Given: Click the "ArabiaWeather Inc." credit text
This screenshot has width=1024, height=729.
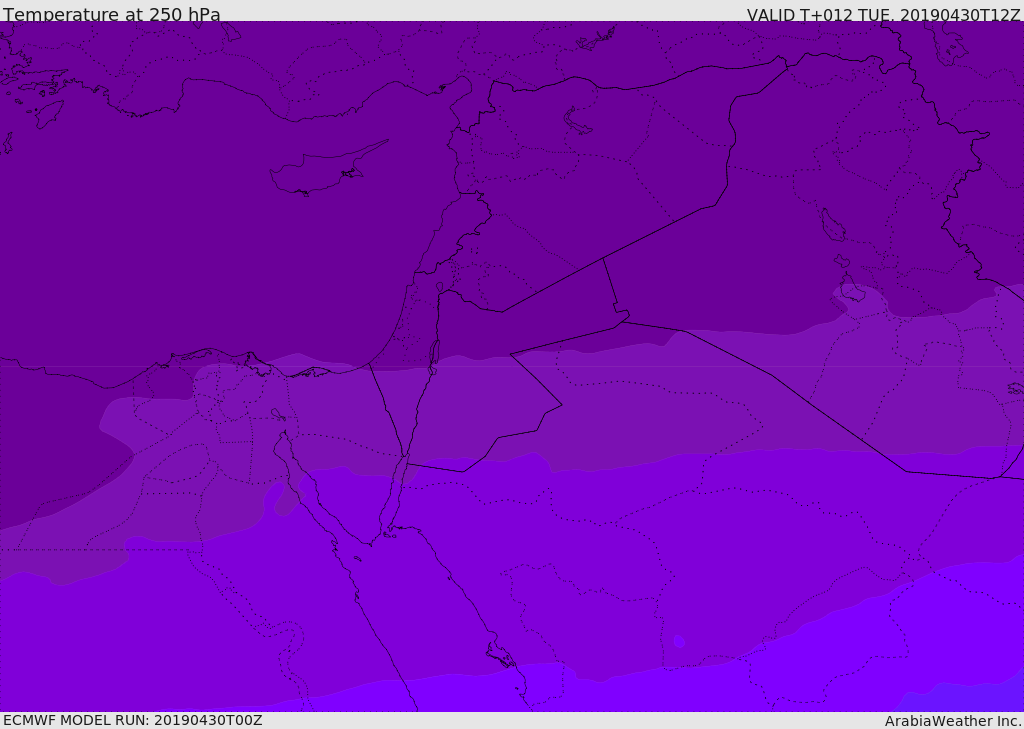Looking at the screenshot, I should tap(952, 721).
